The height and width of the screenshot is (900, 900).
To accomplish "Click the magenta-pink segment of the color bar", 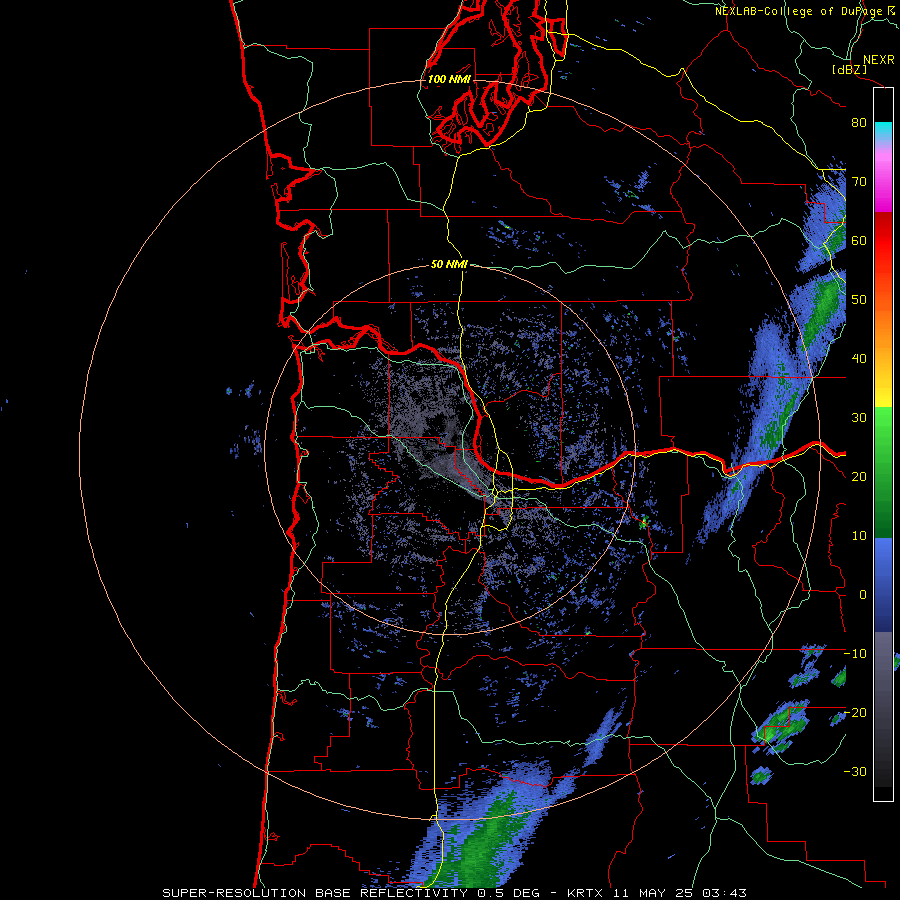I will [x=883, y=184].
